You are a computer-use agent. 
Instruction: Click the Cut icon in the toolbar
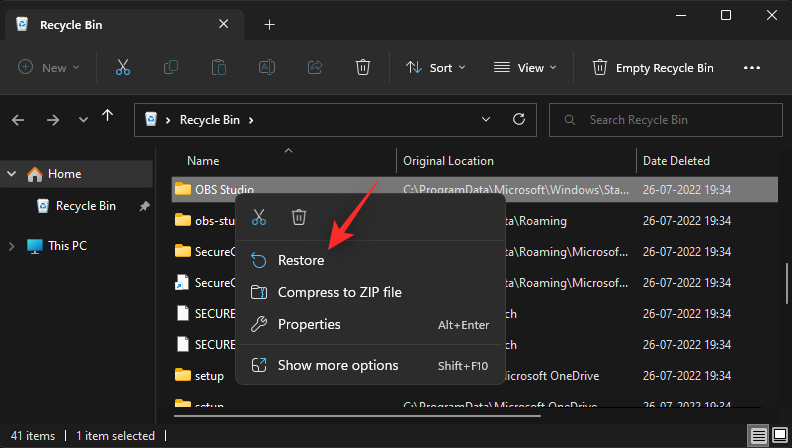[x=123, y=67]
